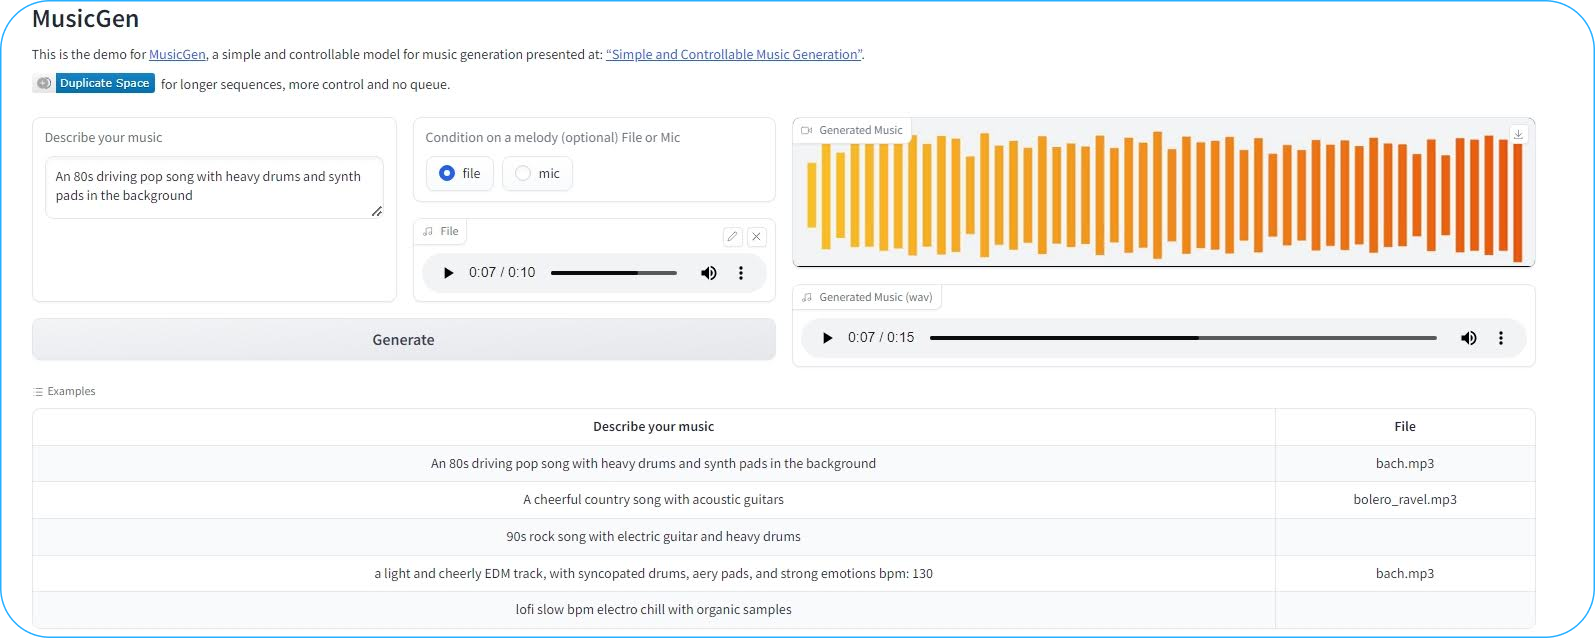Image resolution: width=1595 pixels, height=638 pixels.
Task: Select the light and cheerly EDM track example
Action: point(653,574)
